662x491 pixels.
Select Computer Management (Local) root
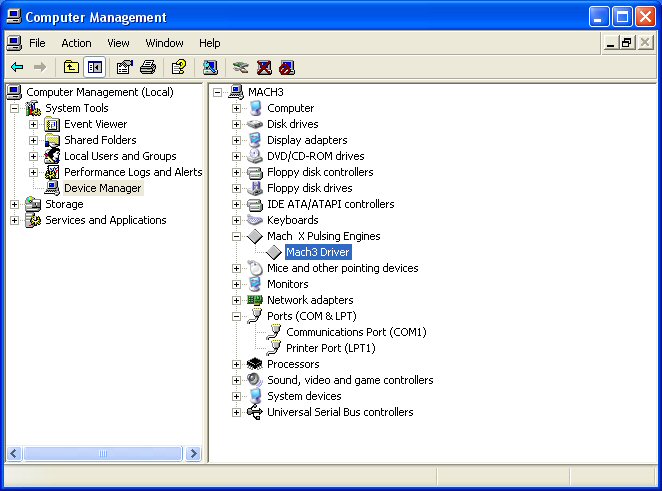click(x=100, y=92)
